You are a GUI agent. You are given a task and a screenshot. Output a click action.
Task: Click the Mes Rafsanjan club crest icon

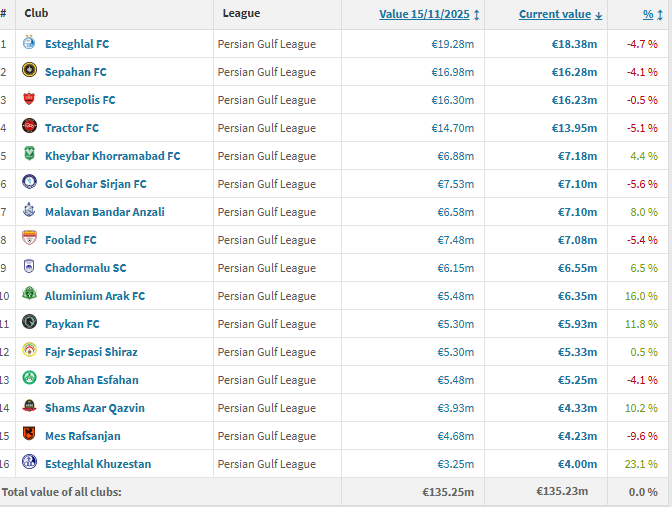[x=29, y=436]
